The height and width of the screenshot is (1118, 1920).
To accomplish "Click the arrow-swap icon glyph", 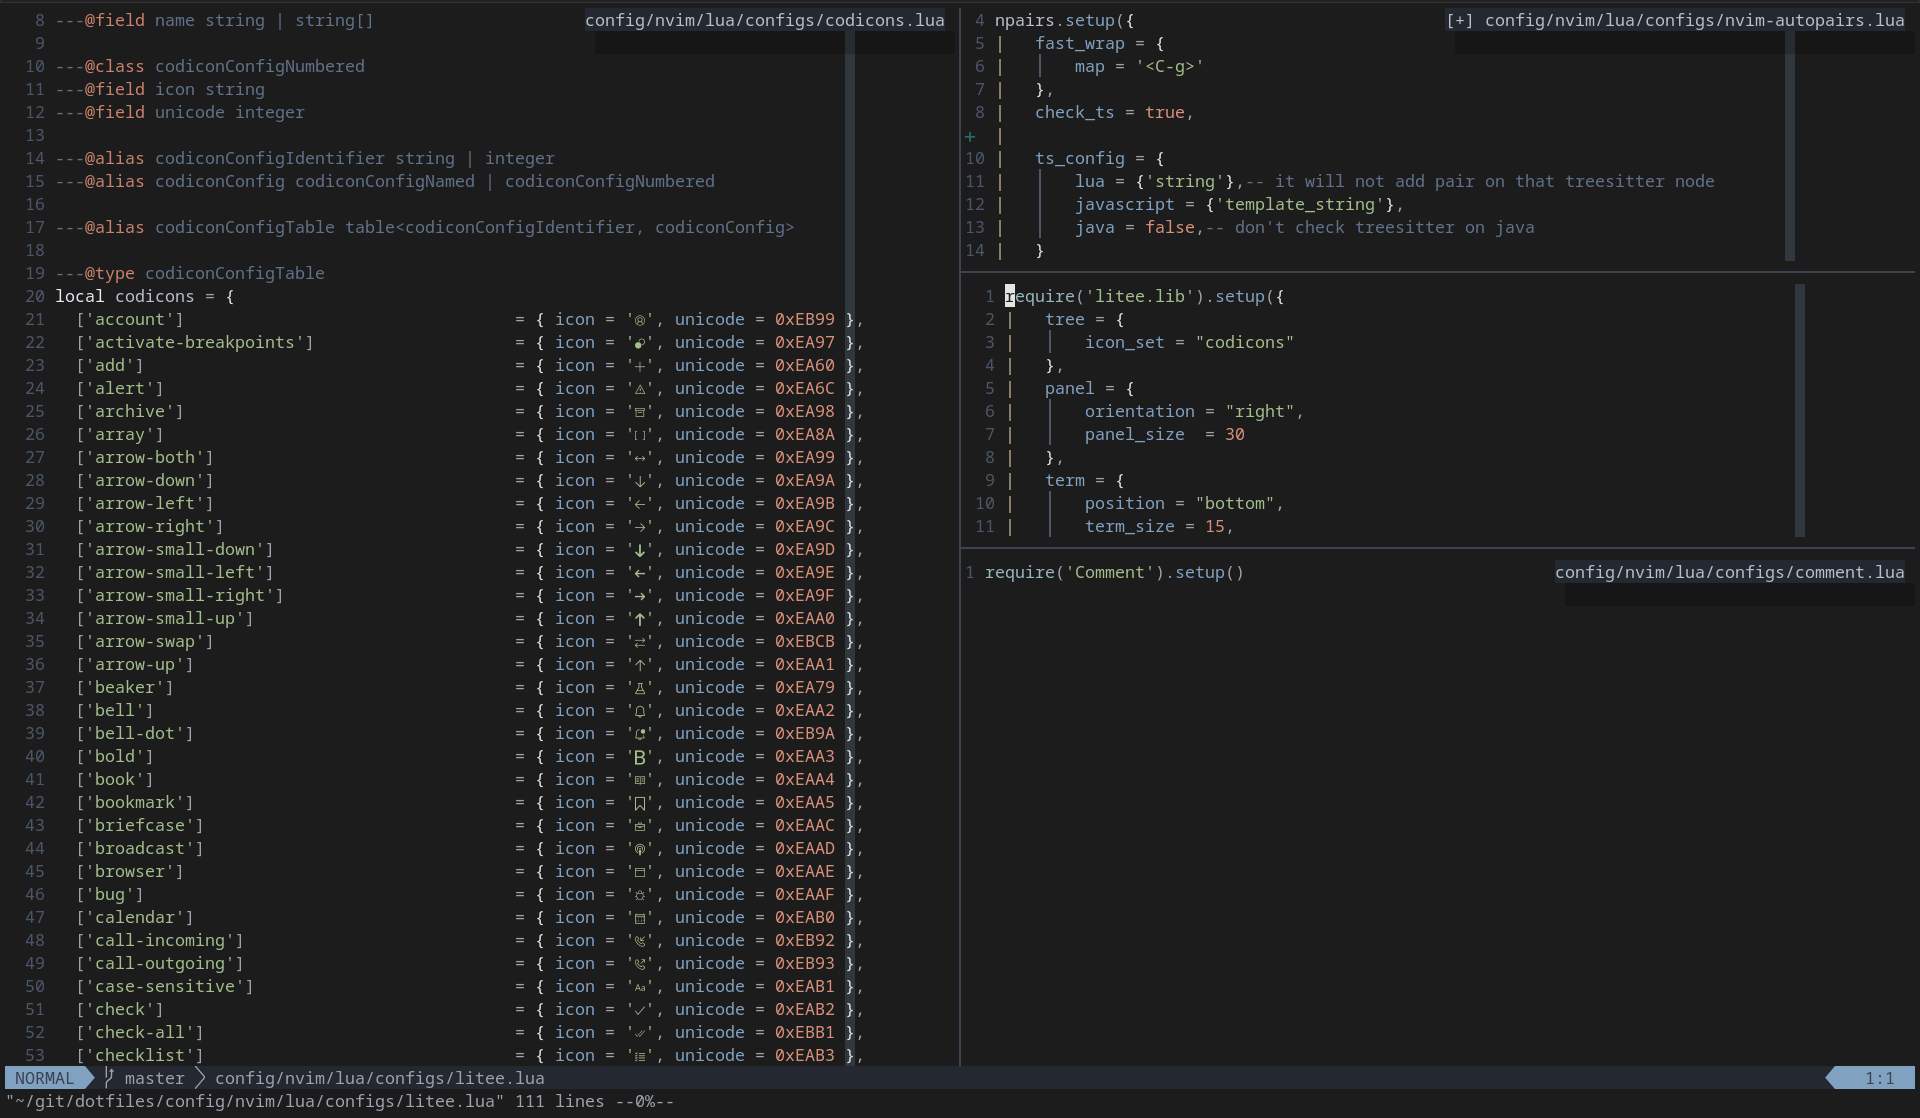I will click(640, 642).
